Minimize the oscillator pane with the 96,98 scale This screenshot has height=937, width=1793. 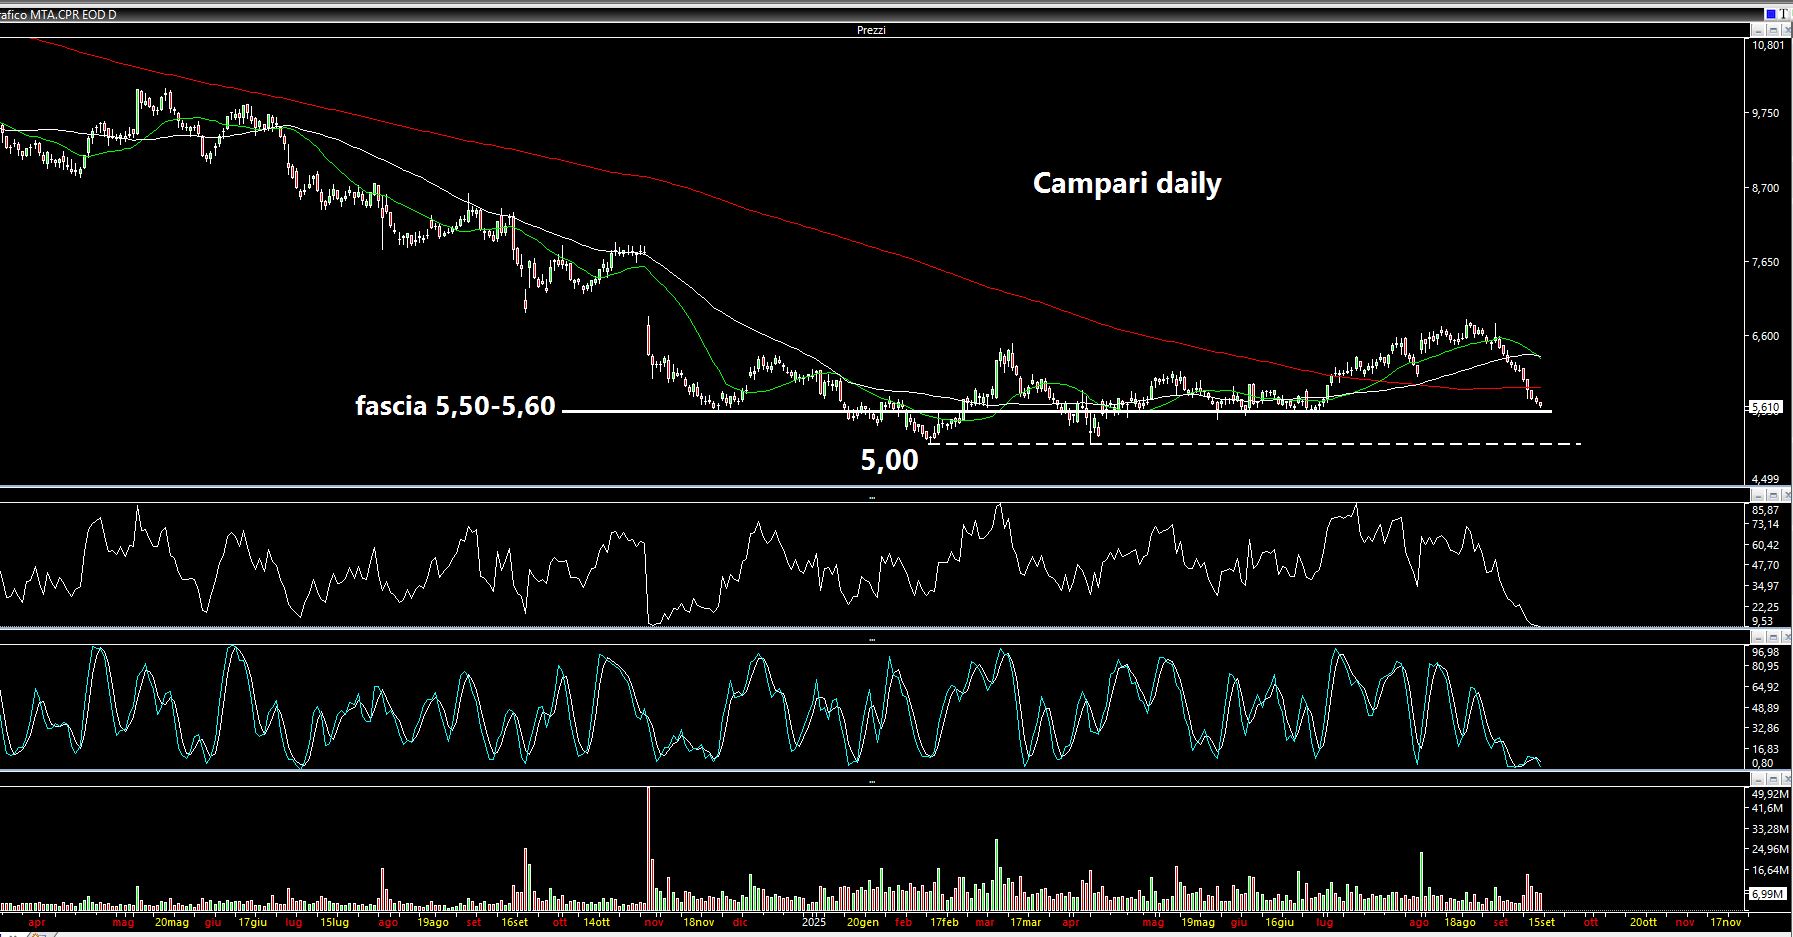coord(1758,637)
